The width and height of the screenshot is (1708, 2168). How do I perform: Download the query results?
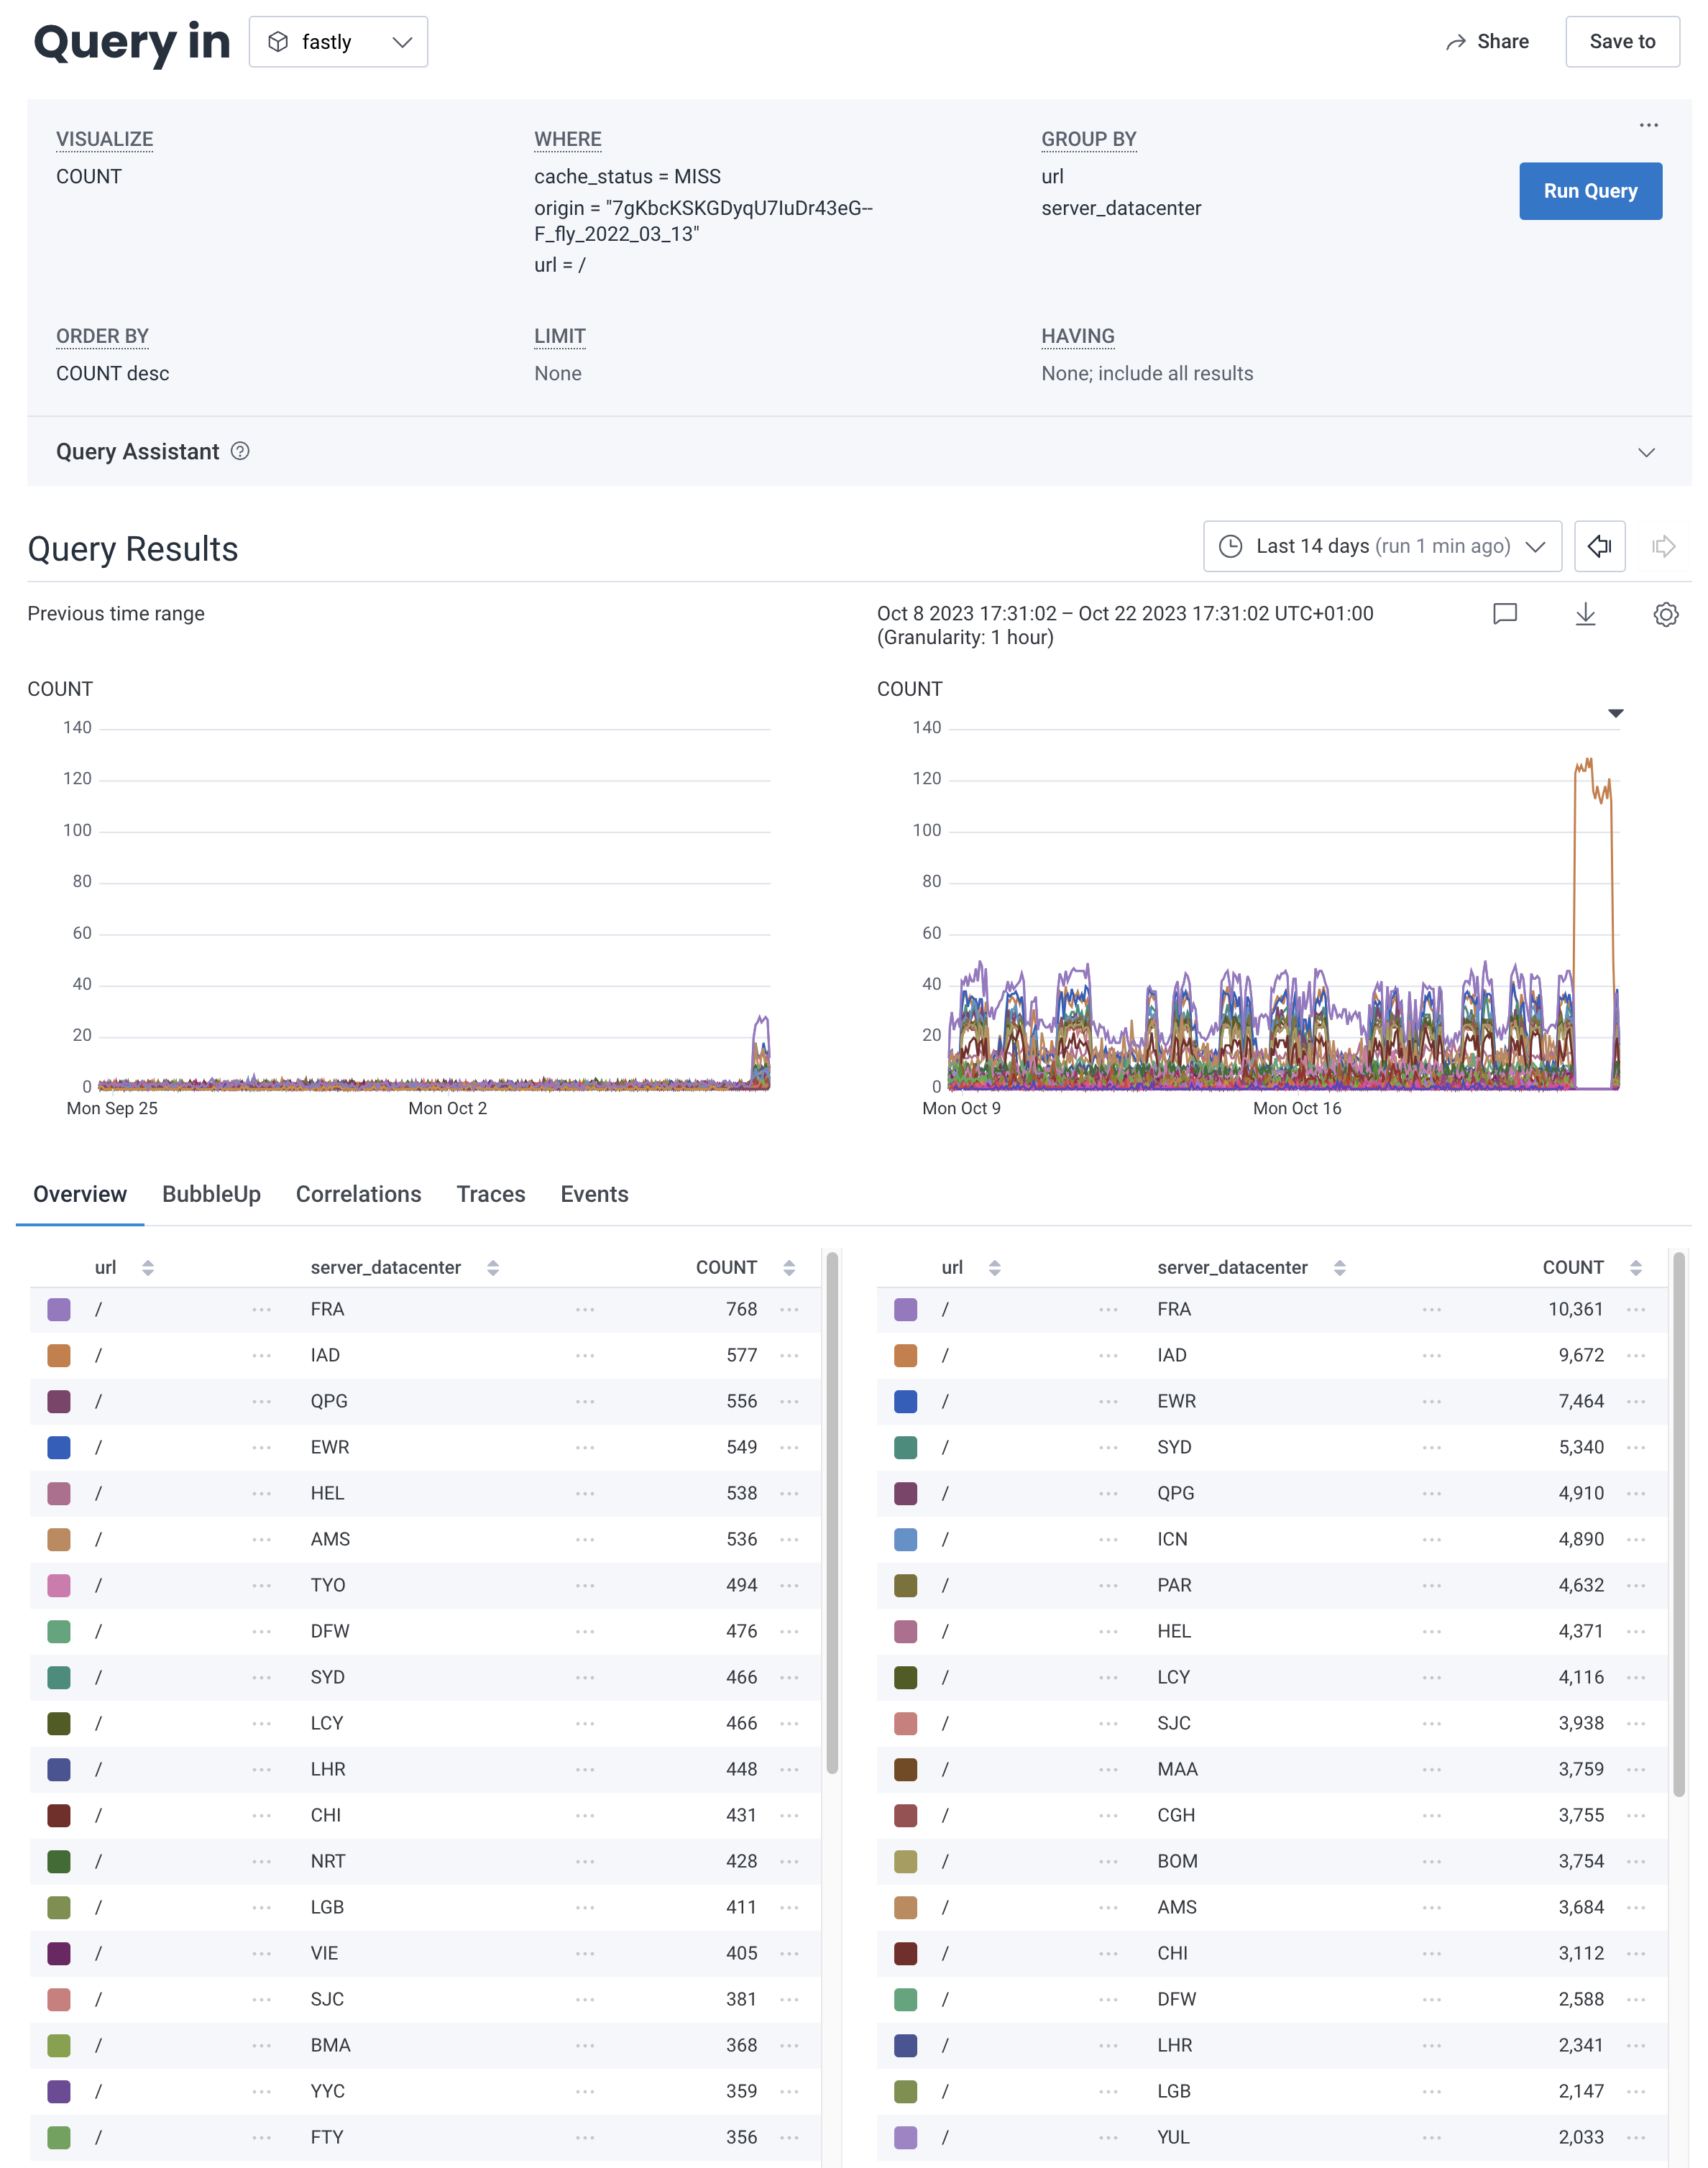click(1586, 614)
